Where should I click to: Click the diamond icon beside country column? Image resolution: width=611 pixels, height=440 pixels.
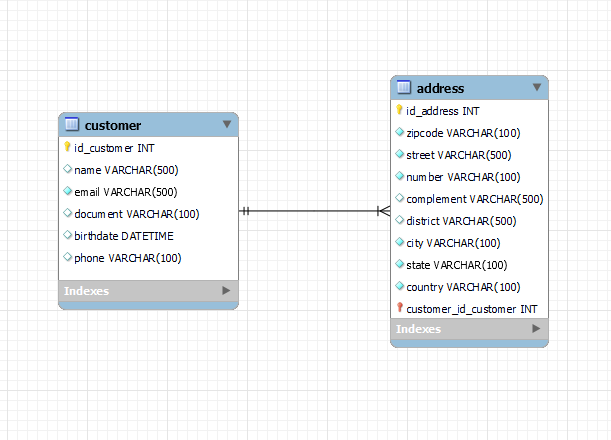(399, 286)
